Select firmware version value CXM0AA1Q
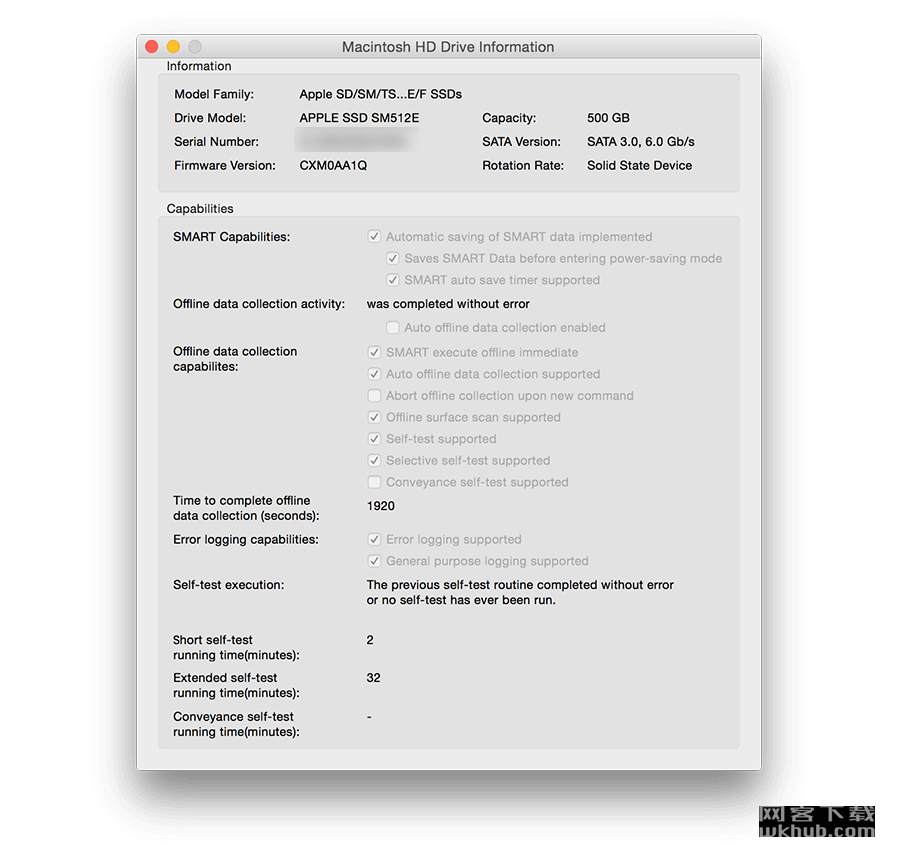Viewport: 900px width, 857px height. click(x=333, y=165)
